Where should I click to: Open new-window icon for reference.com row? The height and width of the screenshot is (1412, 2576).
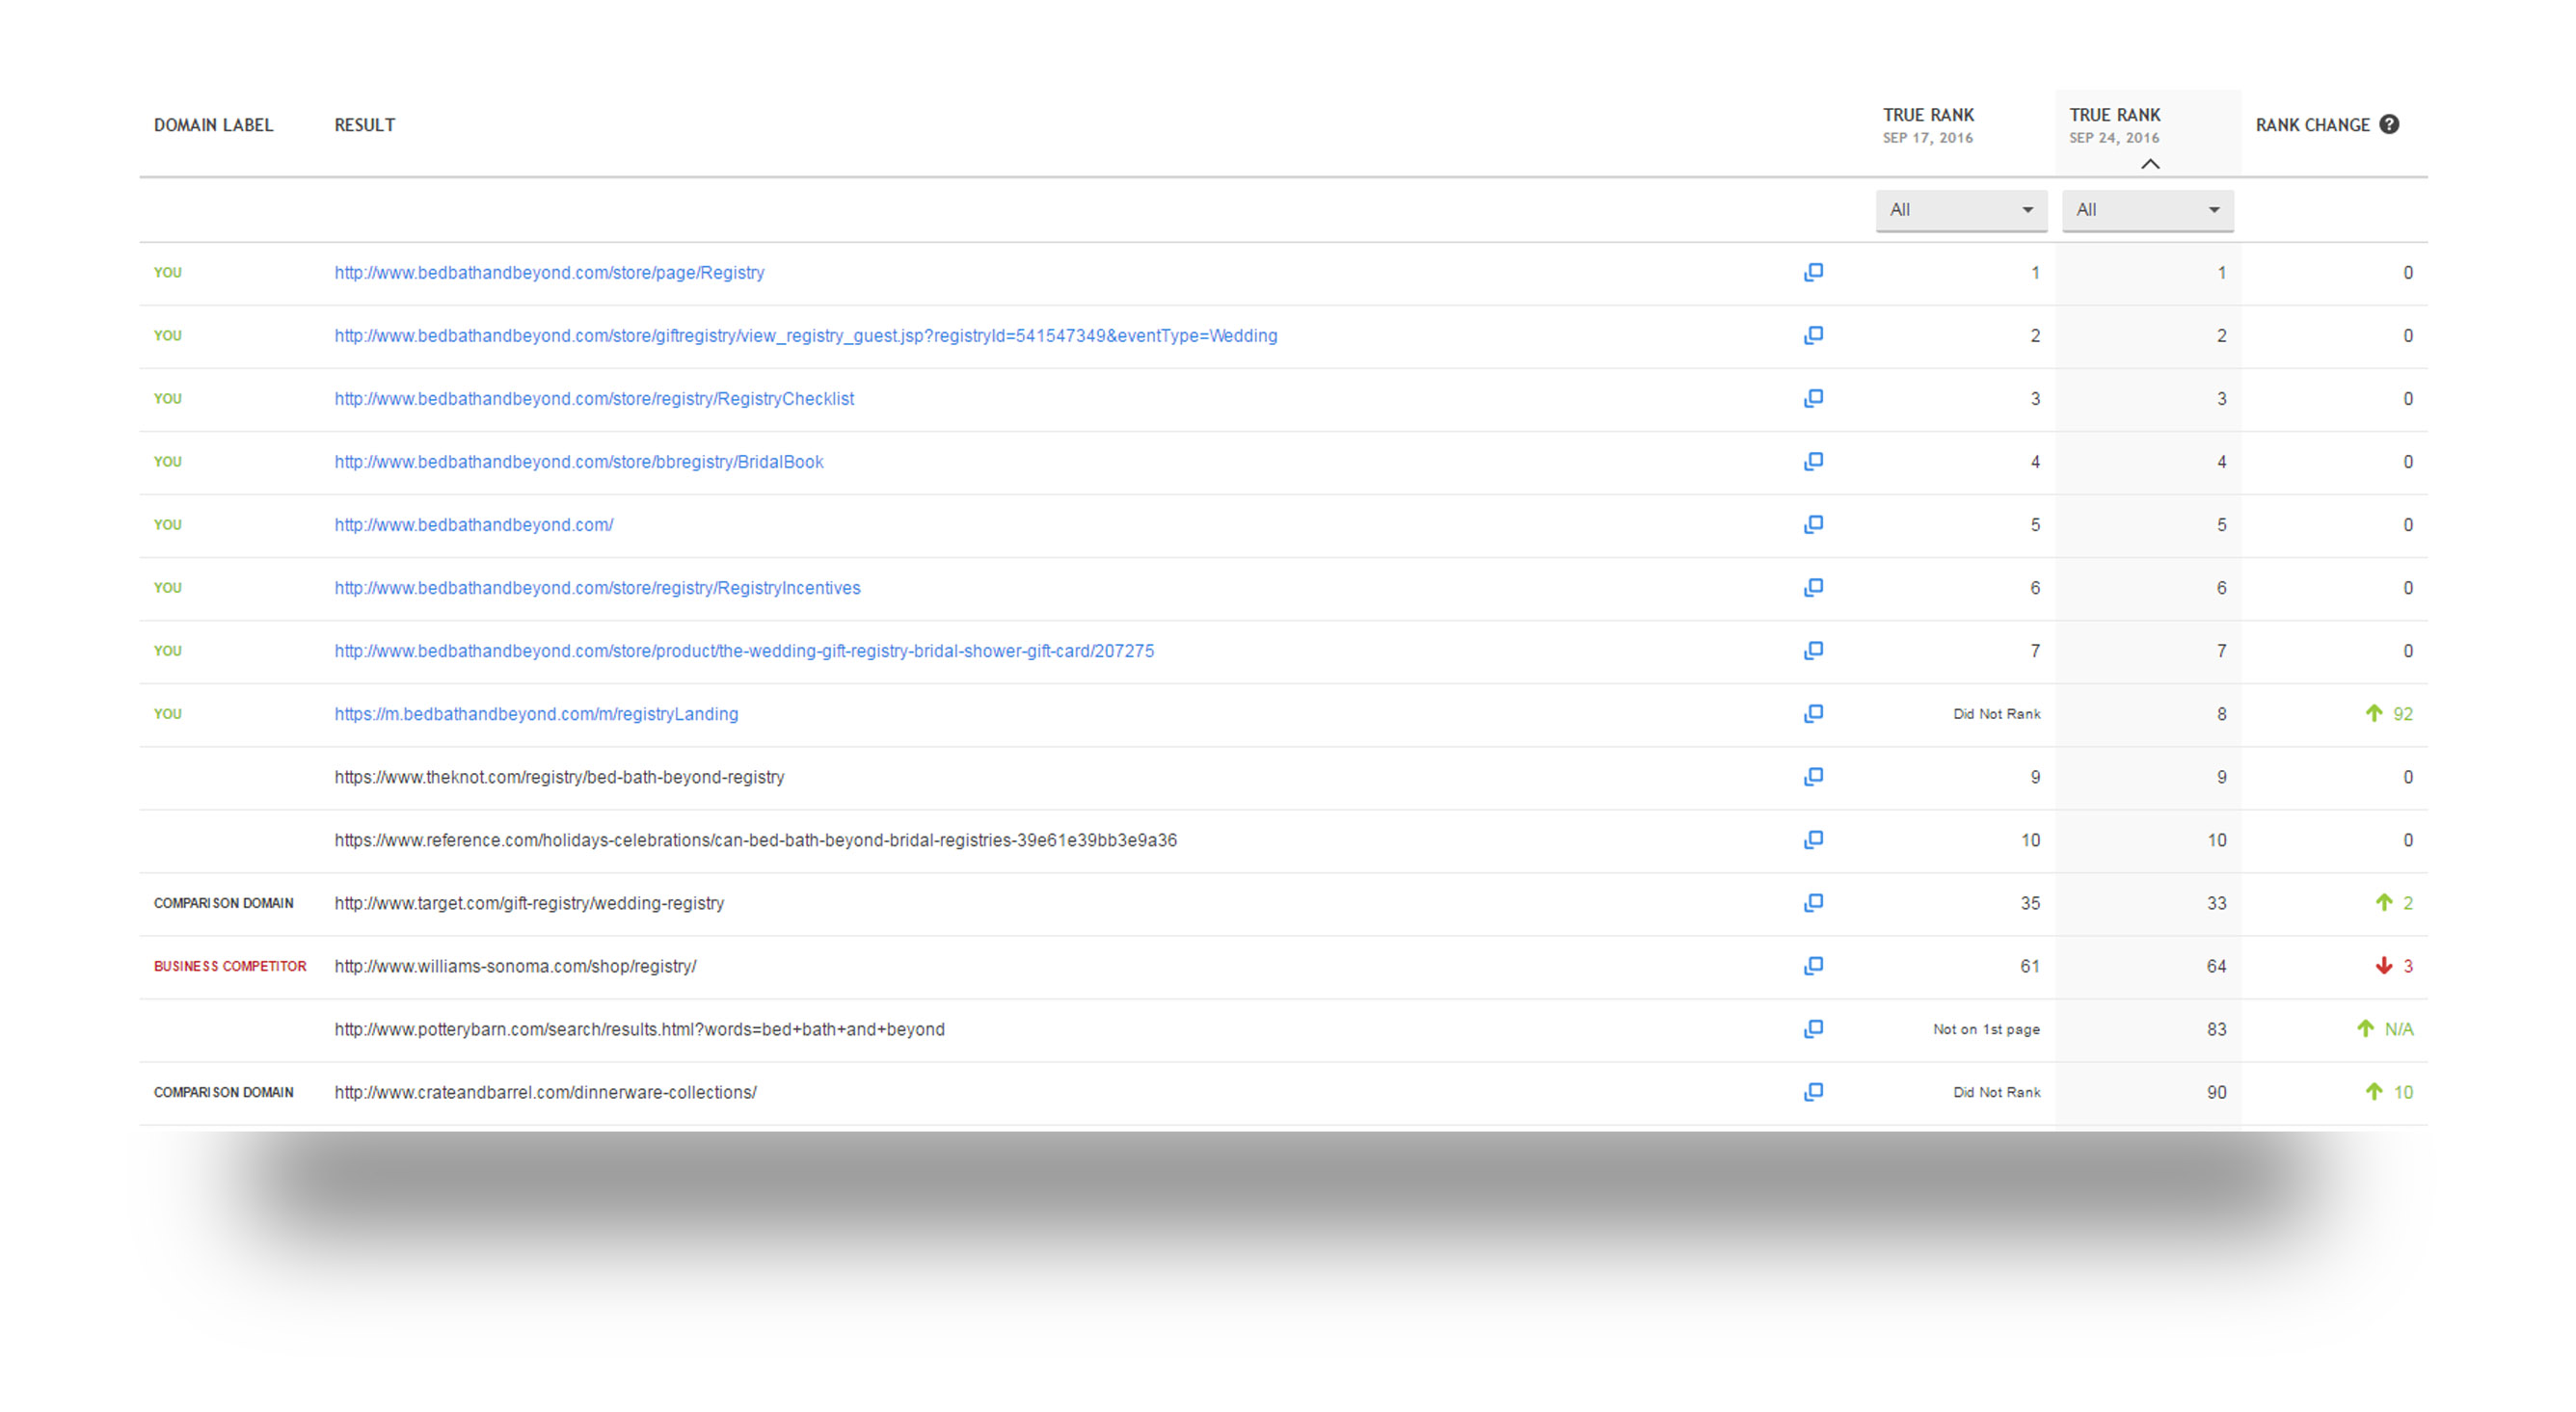pos(1813,839)
